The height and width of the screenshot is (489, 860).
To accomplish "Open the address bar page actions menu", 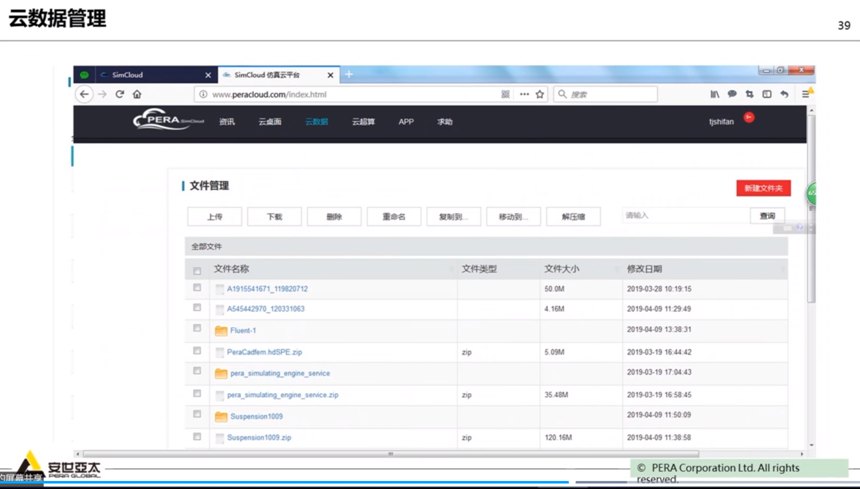I will point(524,94).
